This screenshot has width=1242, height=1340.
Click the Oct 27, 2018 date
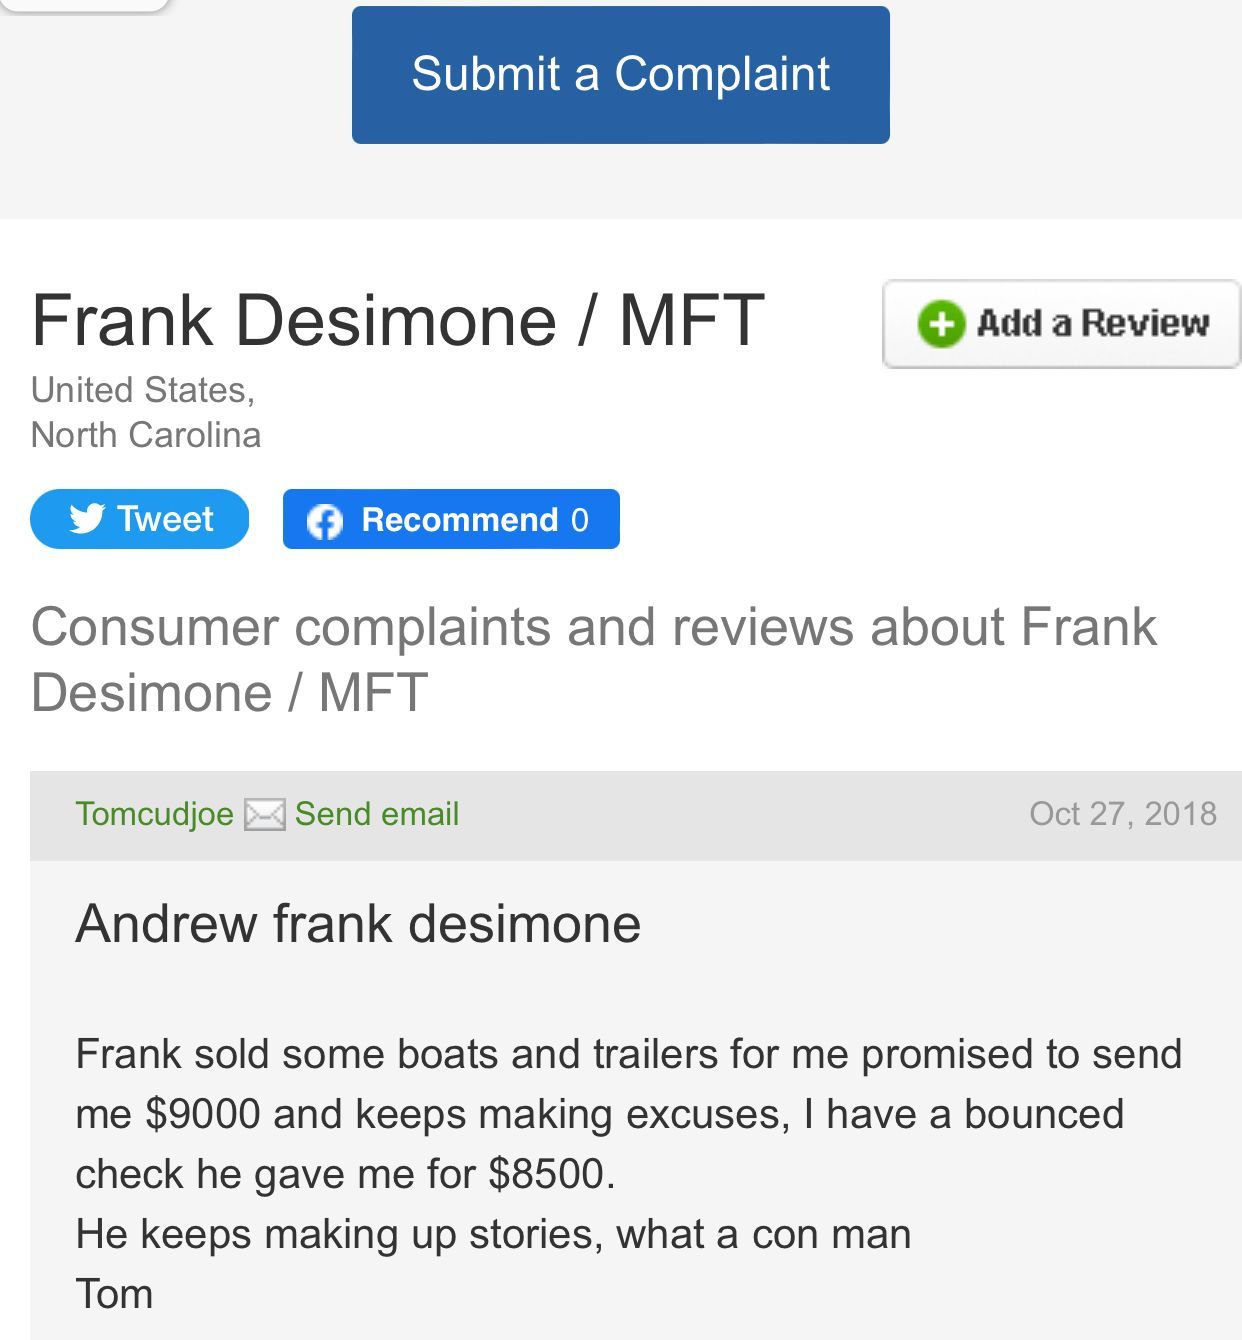pos(1122,814)
